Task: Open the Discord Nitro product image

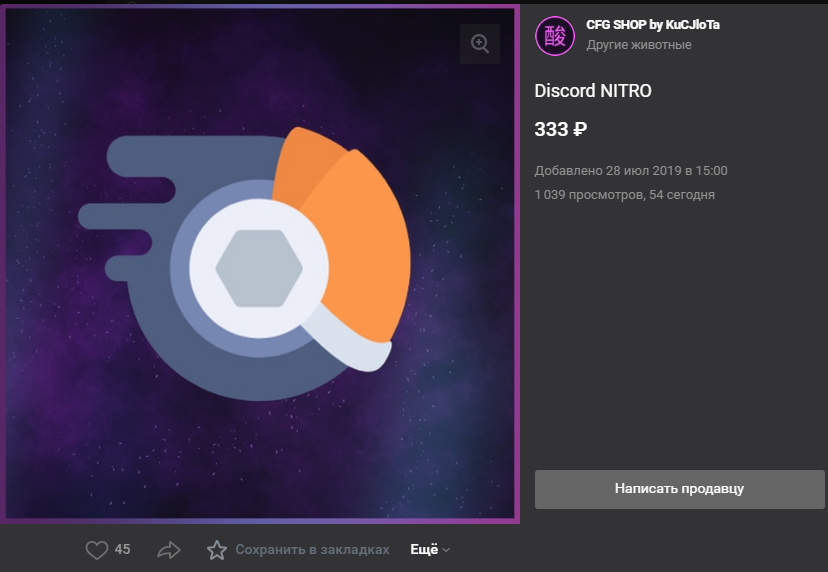Action: [260, 264]
